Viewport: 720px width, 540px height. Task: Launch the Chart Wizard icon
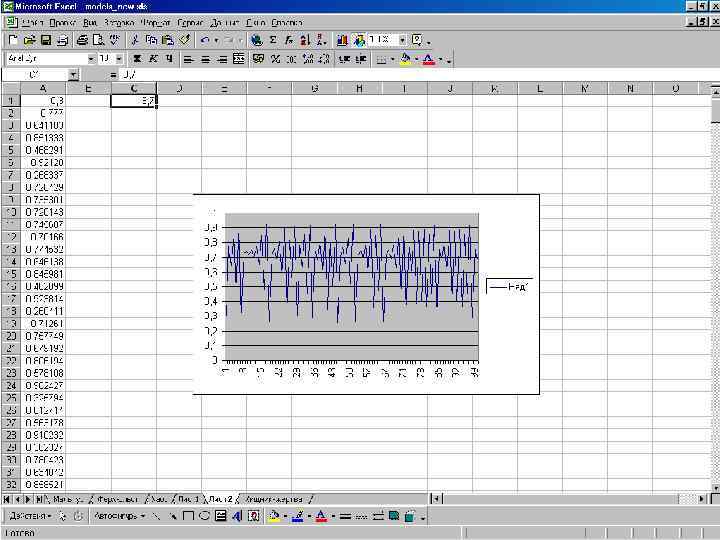[342, 40]
